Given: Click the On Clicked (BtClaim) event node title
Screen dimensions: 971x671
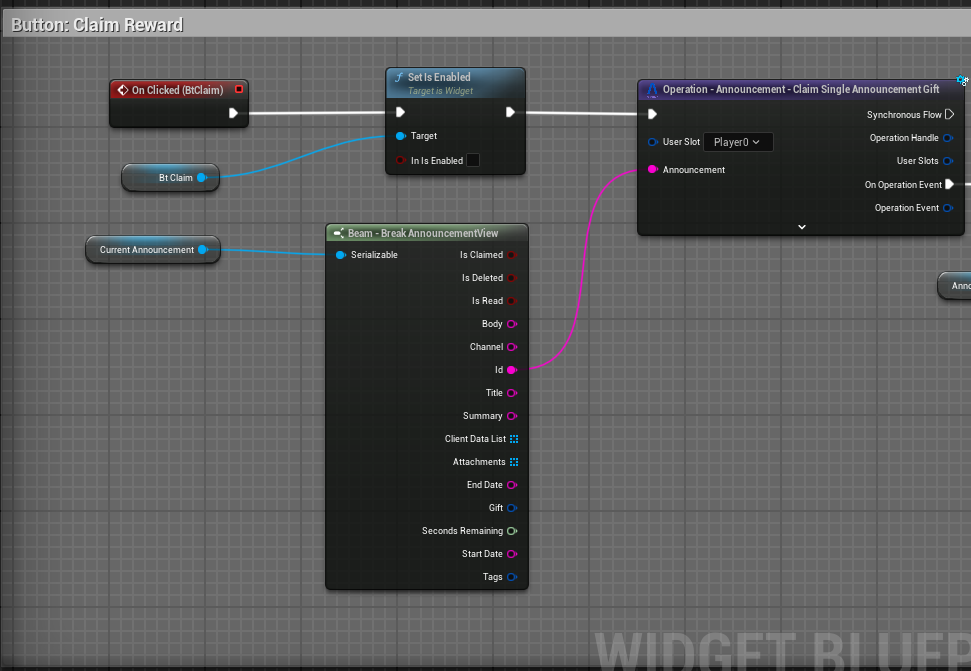Looking at the screenshot, I should [x=177, y=90].
